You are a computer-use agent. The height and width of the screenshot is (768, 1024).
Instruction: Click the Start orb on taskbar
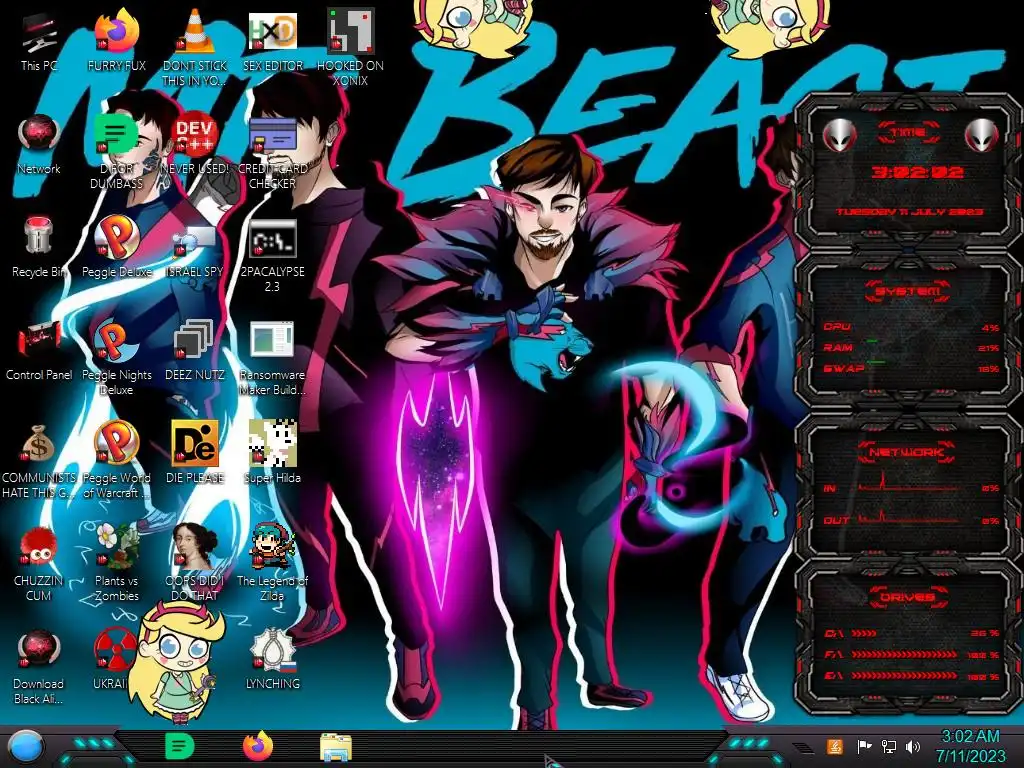[26, 746]
